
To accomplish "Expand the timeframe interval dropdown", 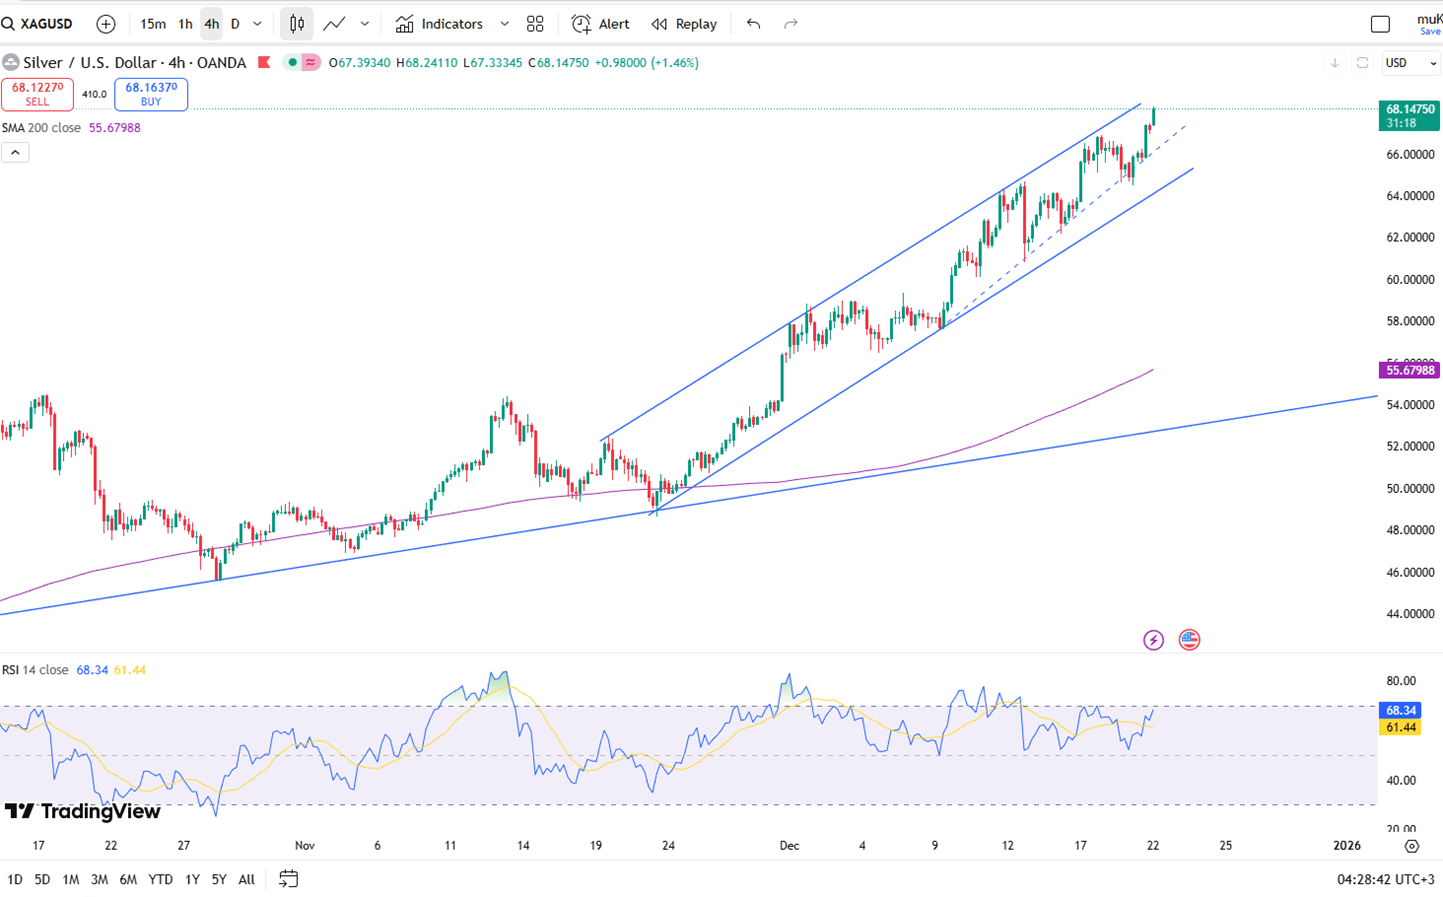I will [x=258, y=24].
